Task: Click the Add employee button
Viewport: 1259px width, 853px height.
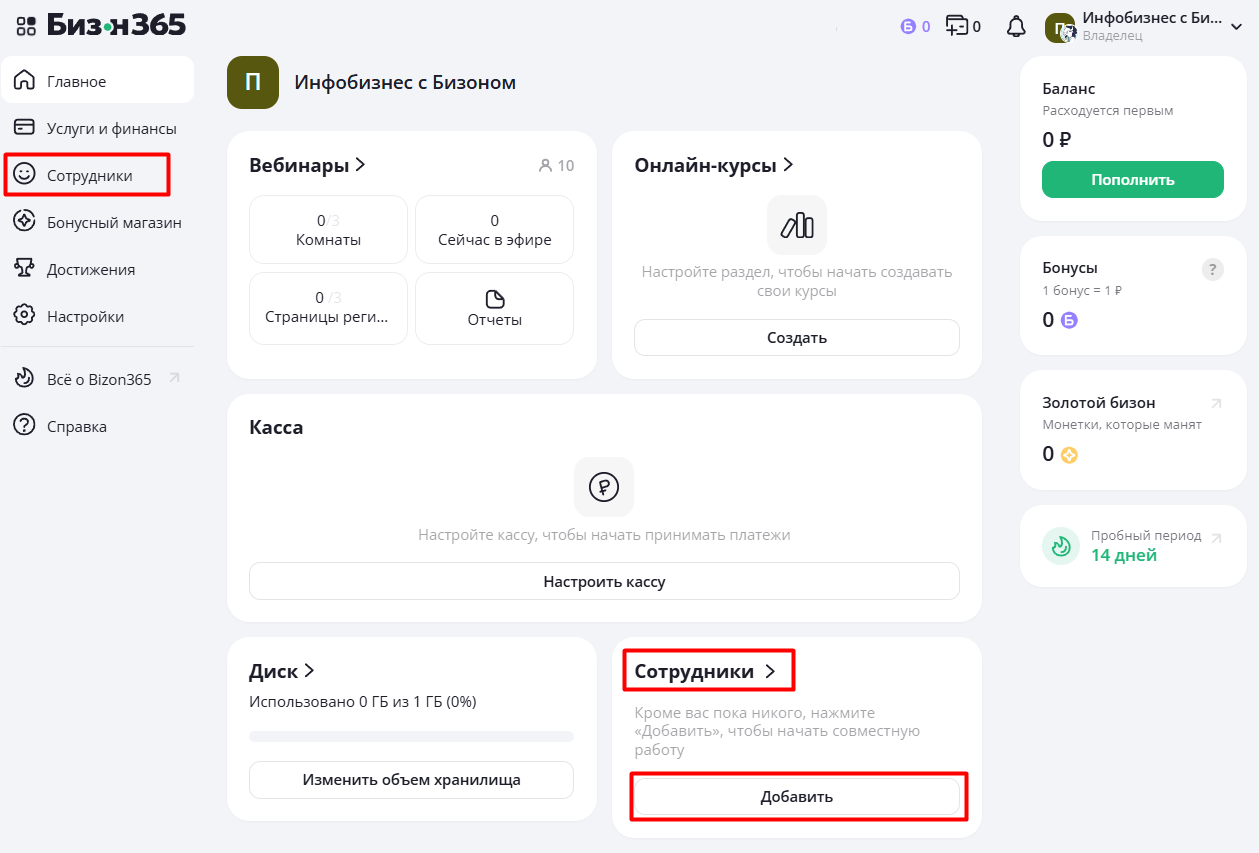Action: (x=796, y=797)
